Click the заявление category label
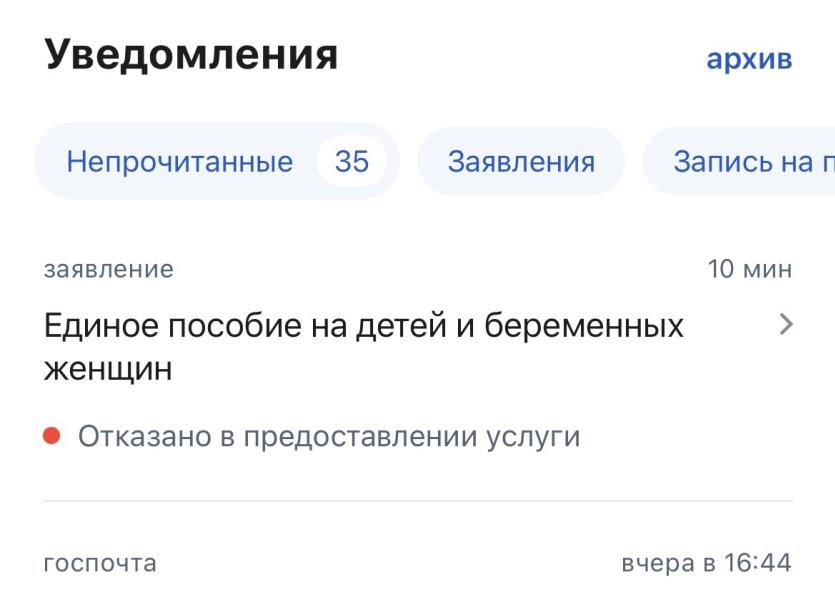The height and width of the screenshot is (600, 835). coord(109,269)
